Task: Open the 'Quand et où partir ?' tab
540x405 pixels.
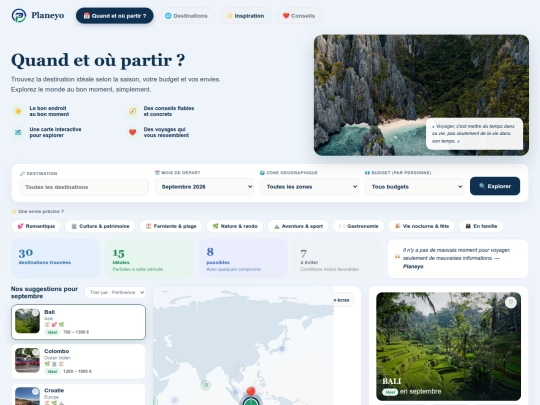Action: pos(115,16)
